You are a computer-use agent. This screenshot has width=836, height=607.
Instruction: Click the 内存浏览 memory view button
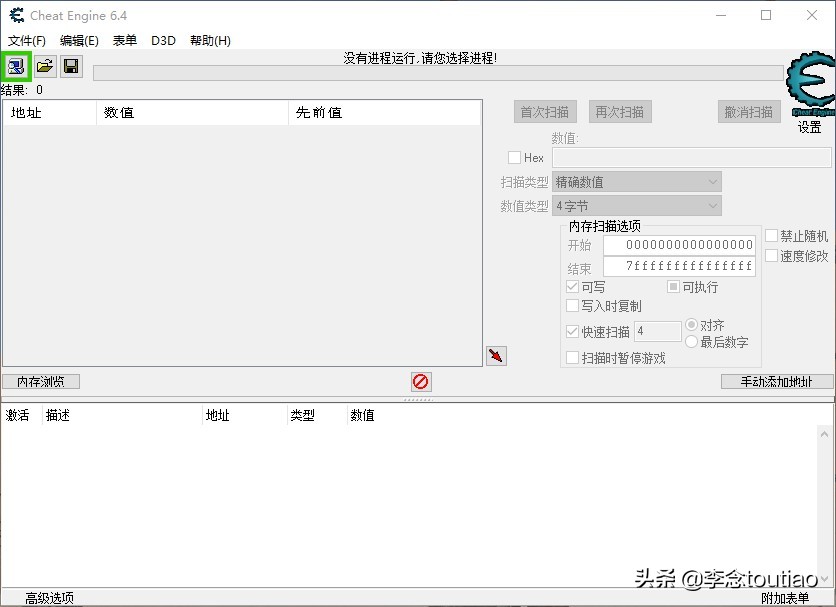pyautogui.click(x=40, y=381)
